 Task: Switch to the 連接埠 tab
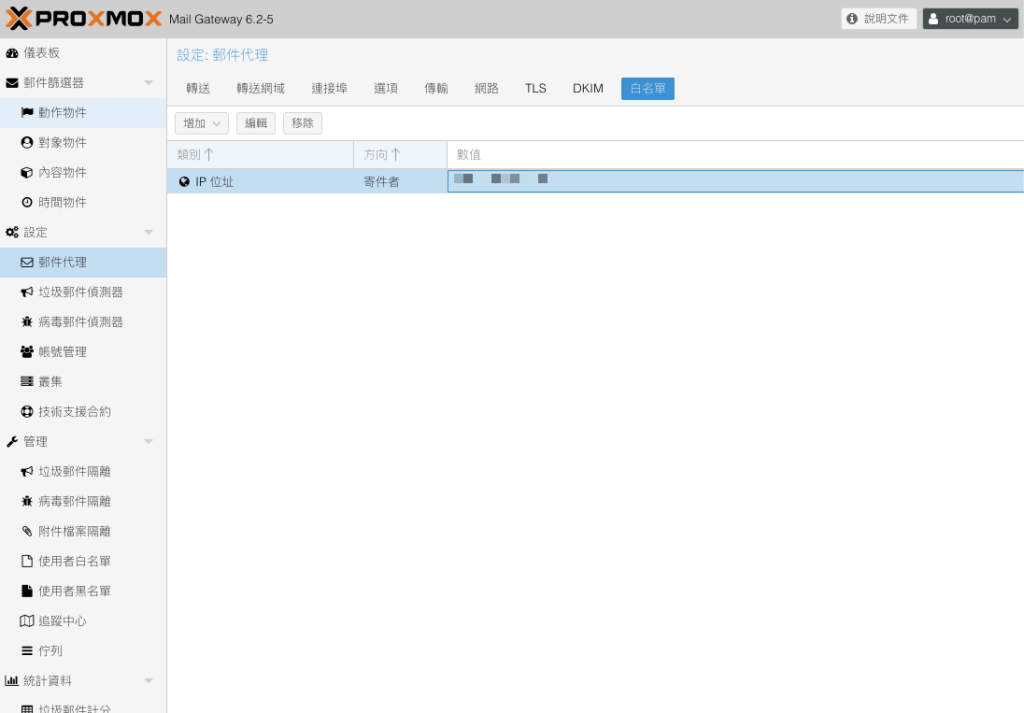tap(329, 89)
